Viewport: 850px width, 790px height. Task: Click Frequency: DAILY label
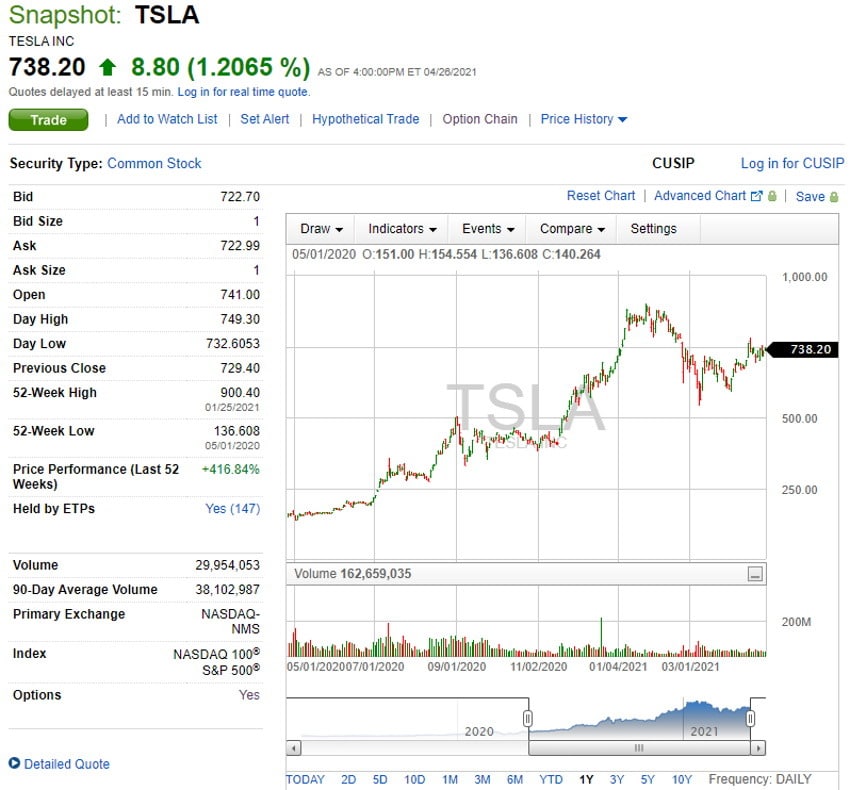click(x=759, y=779)
